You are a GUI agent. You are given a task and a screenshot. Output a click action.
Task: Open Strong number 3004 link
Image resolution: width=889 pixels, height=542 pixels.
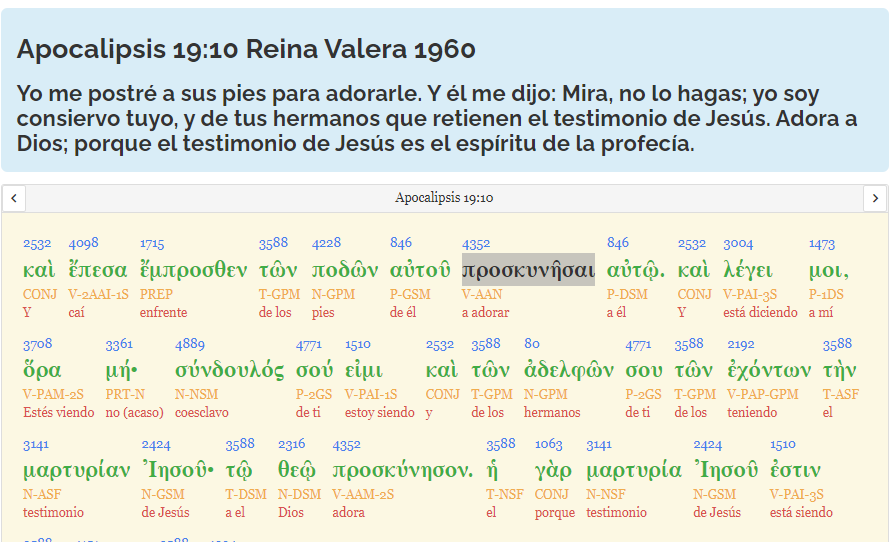coord(738,244)
